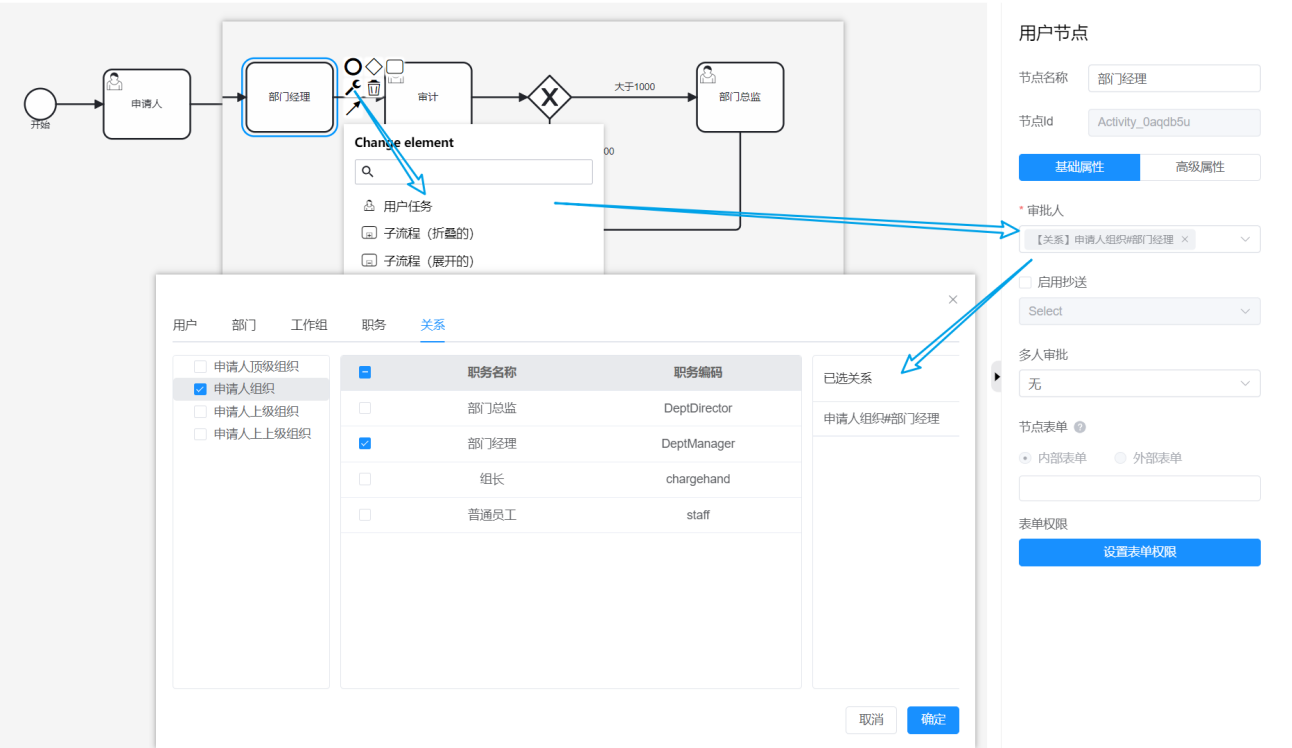Collapse the right panel with the arrow handle
Image resolution: width=1292 pixels, height=748 pixels.
(996, 377)
